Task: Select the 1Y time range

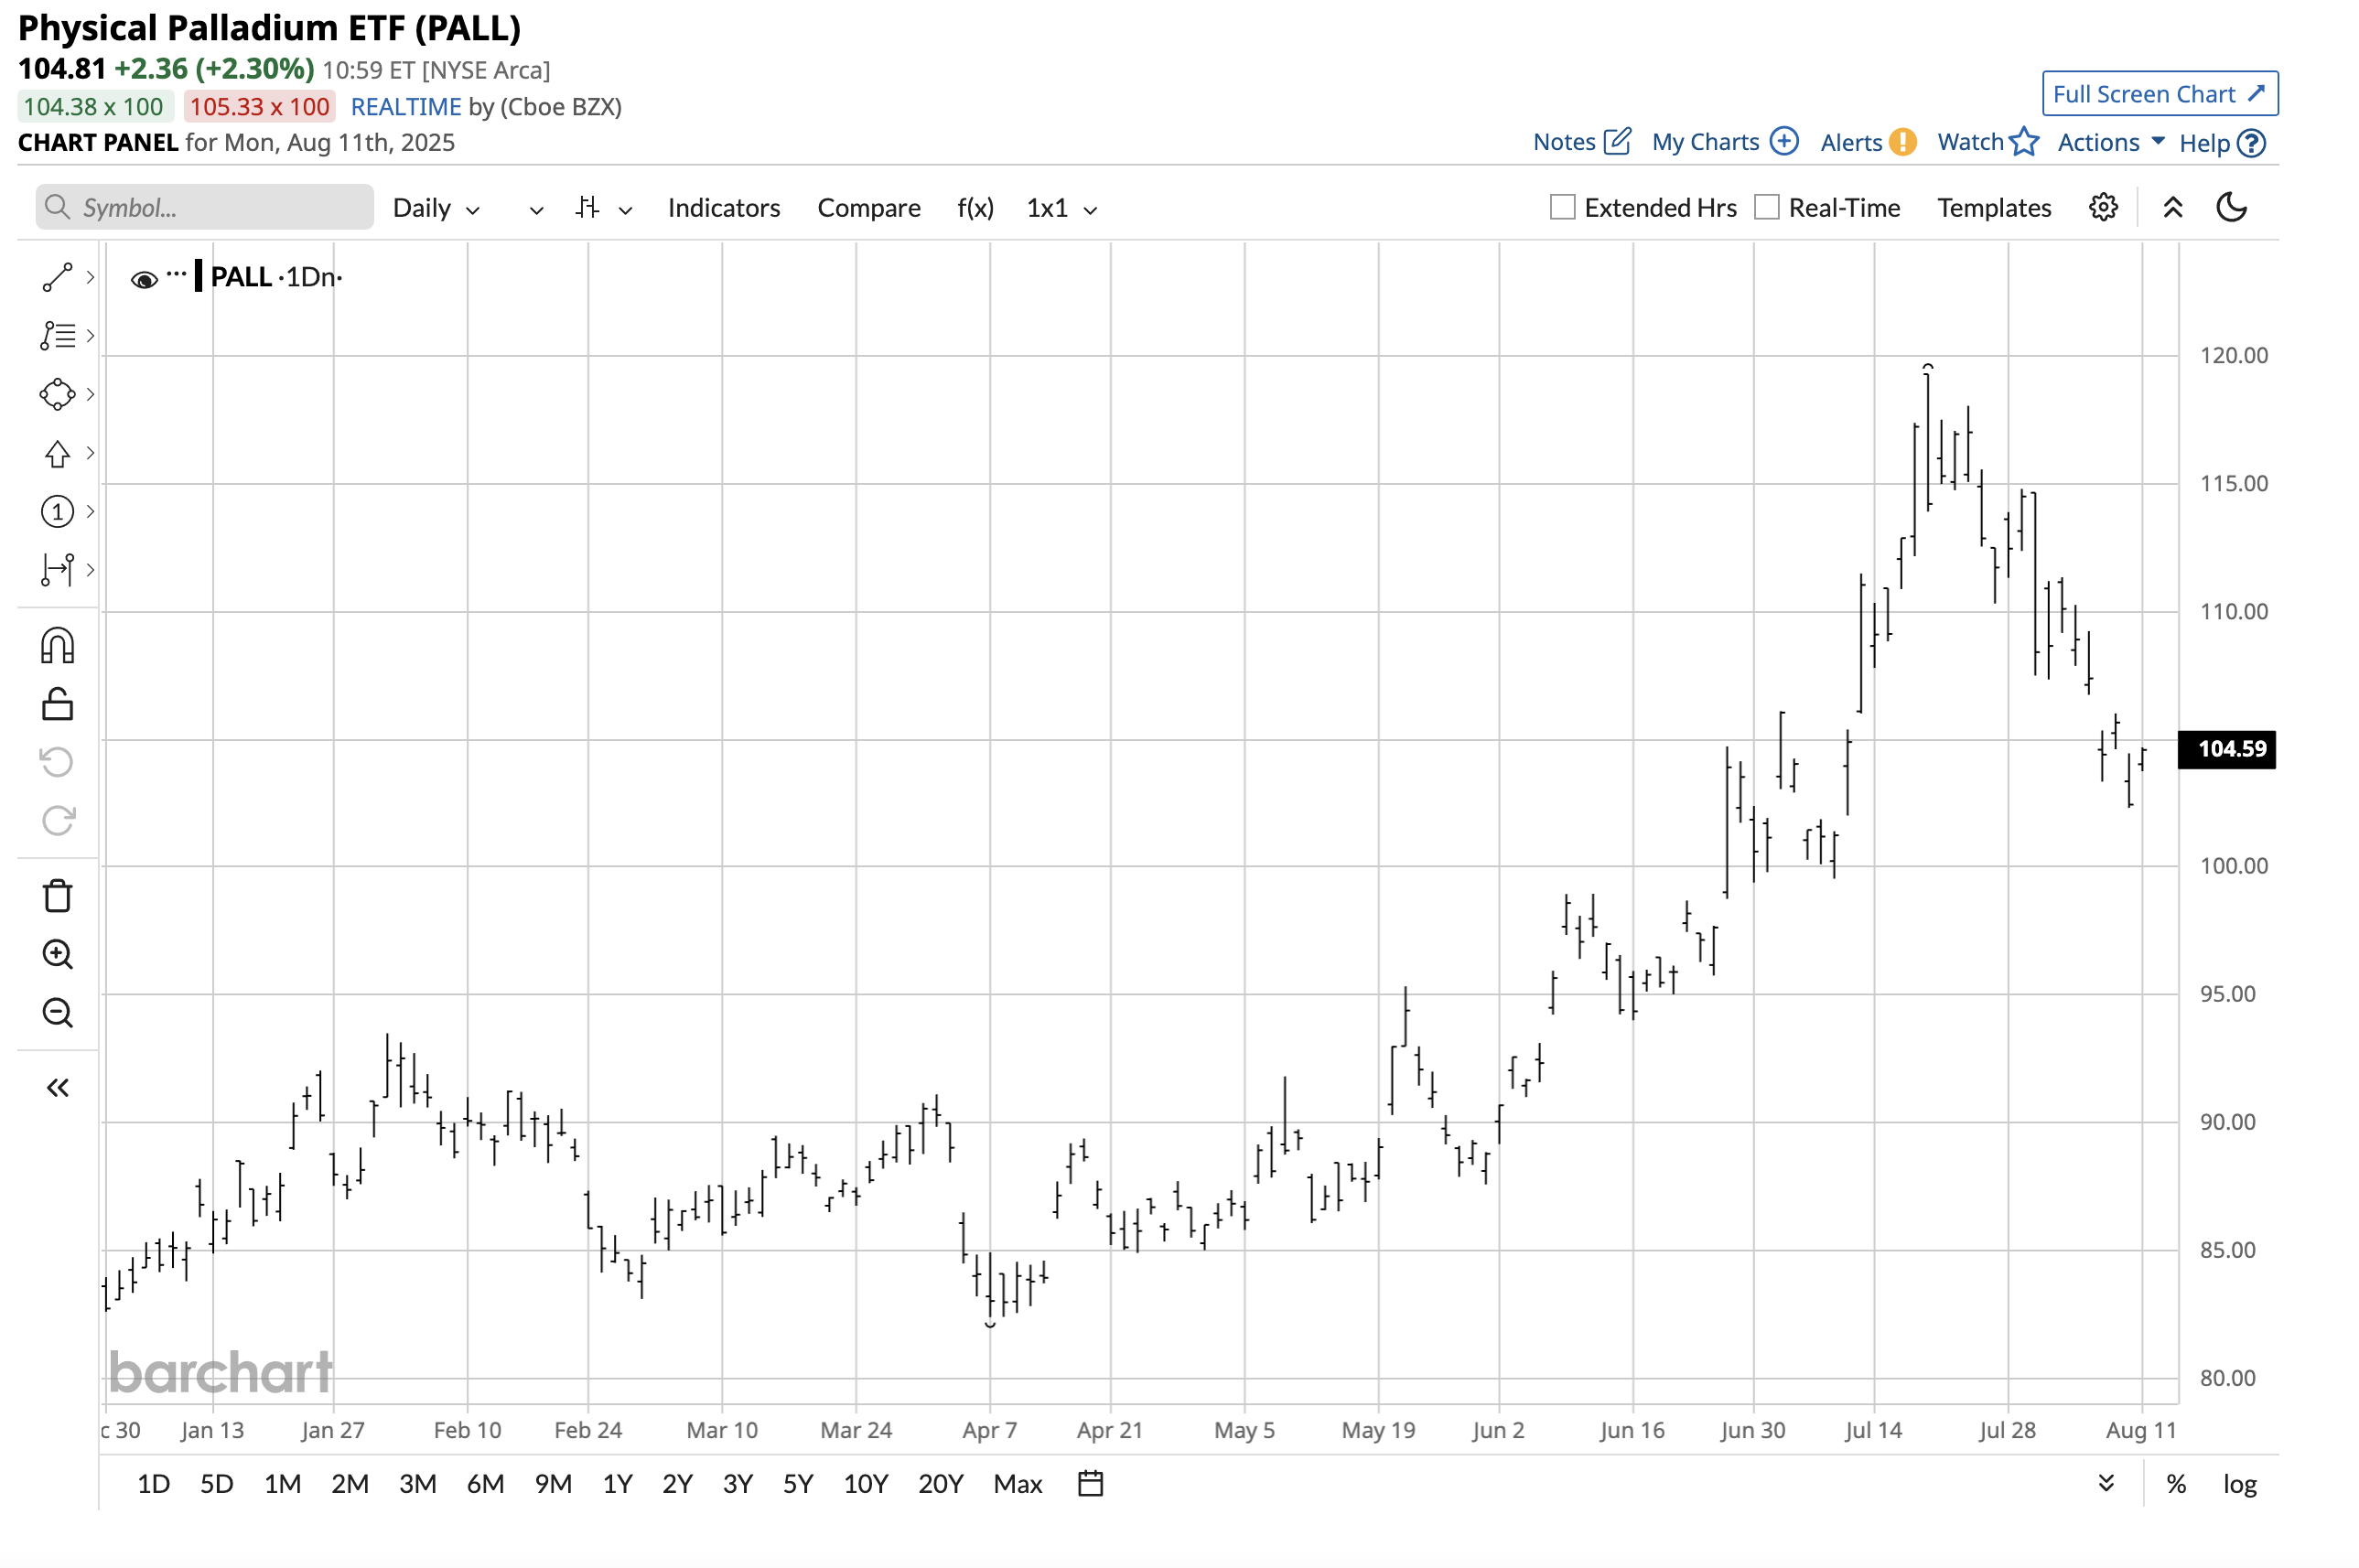Action: pos(617,1483)
